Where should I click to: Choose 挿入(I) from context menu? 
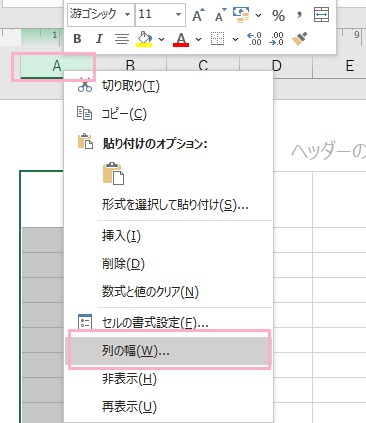pyautogui.click(x=169, y=236)
